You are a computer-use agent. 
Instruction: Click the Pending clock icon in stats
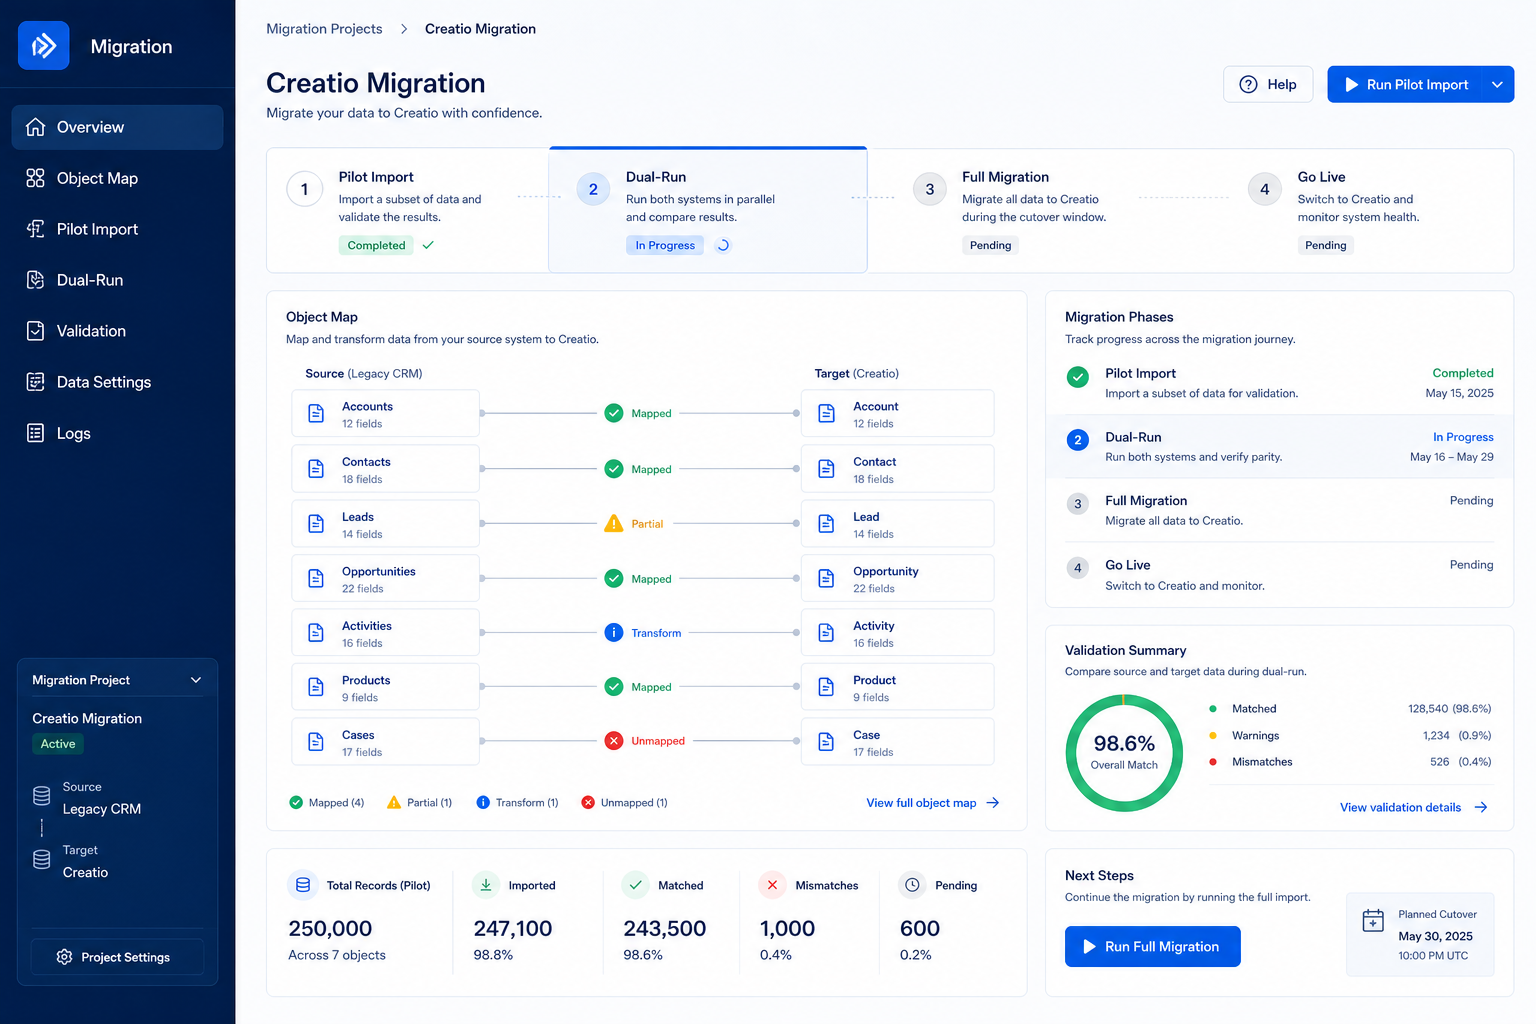(912, 885)
